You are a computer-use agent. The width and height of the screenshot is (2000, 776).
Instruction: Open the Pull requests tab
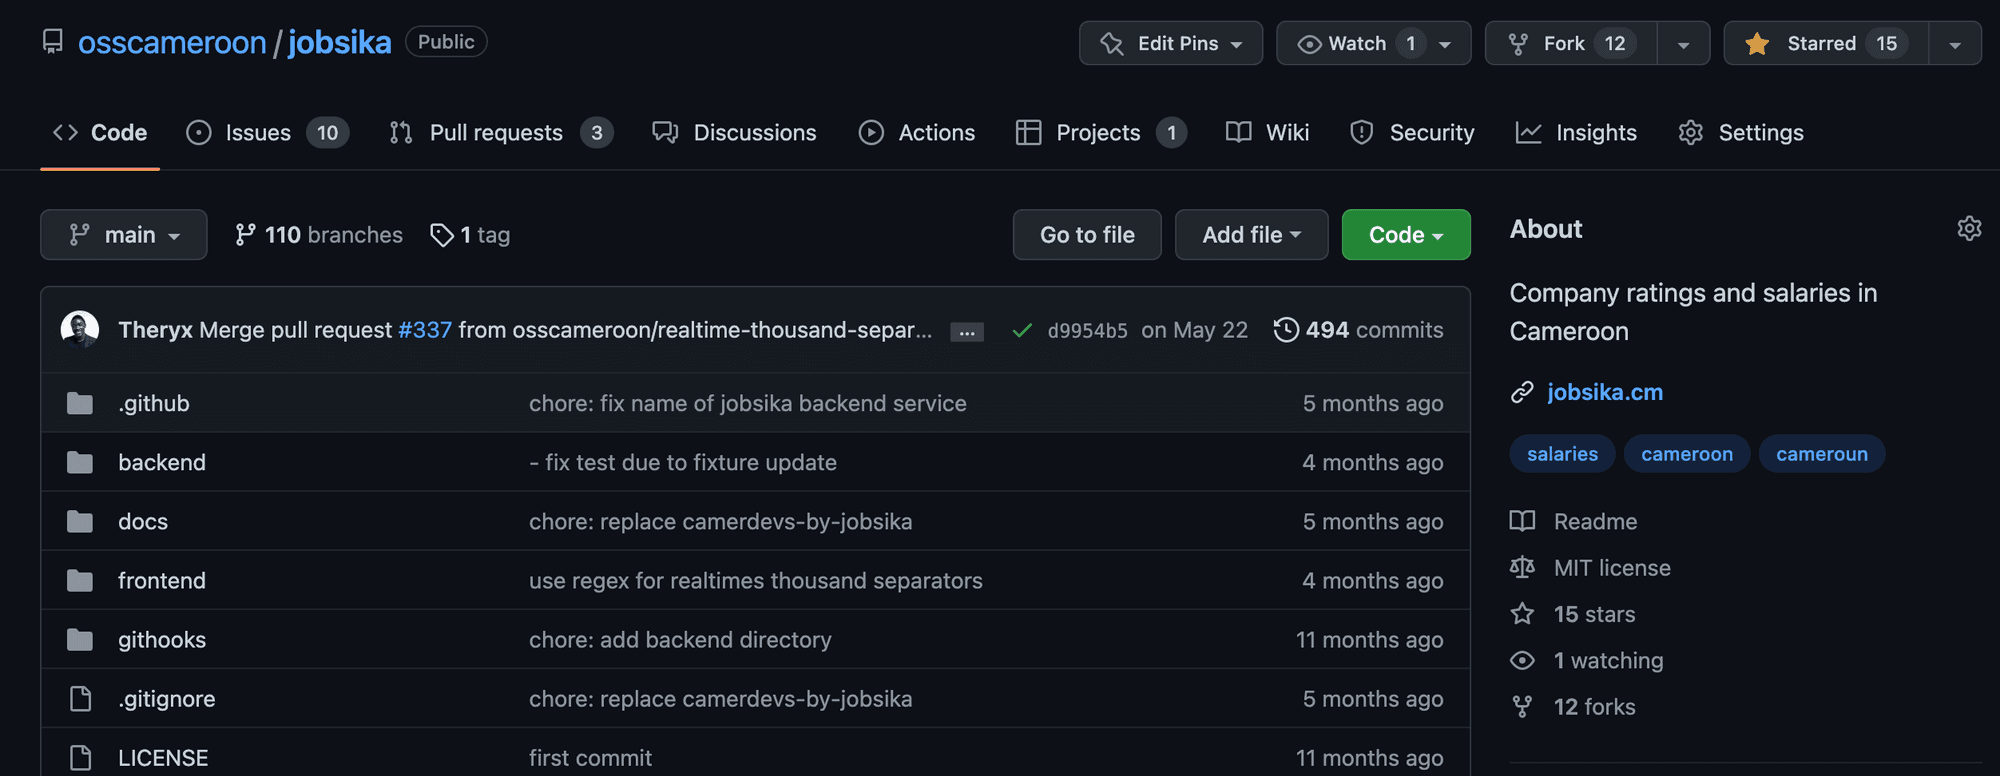pyautogui.click(x=501, y=132)
